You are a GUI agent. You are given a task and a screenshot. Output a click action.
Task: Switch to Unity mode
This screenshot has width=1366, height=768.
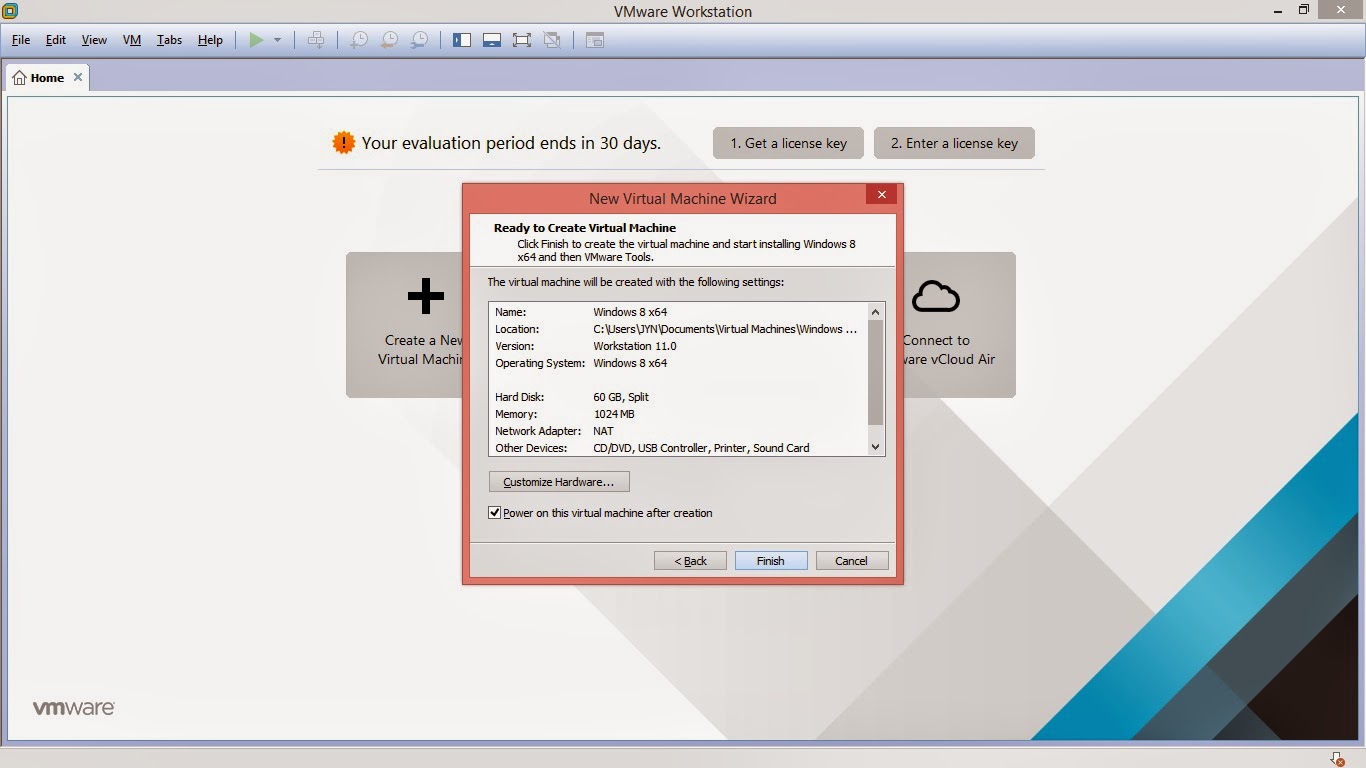551,40
